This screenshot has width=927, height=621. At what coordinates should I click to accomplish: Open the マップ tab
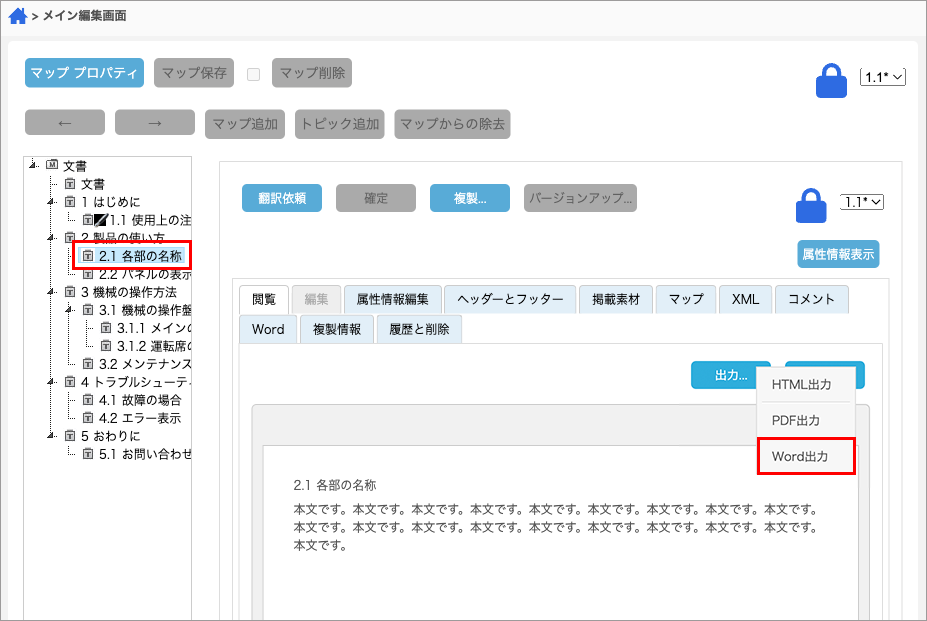tap(686, 299)
